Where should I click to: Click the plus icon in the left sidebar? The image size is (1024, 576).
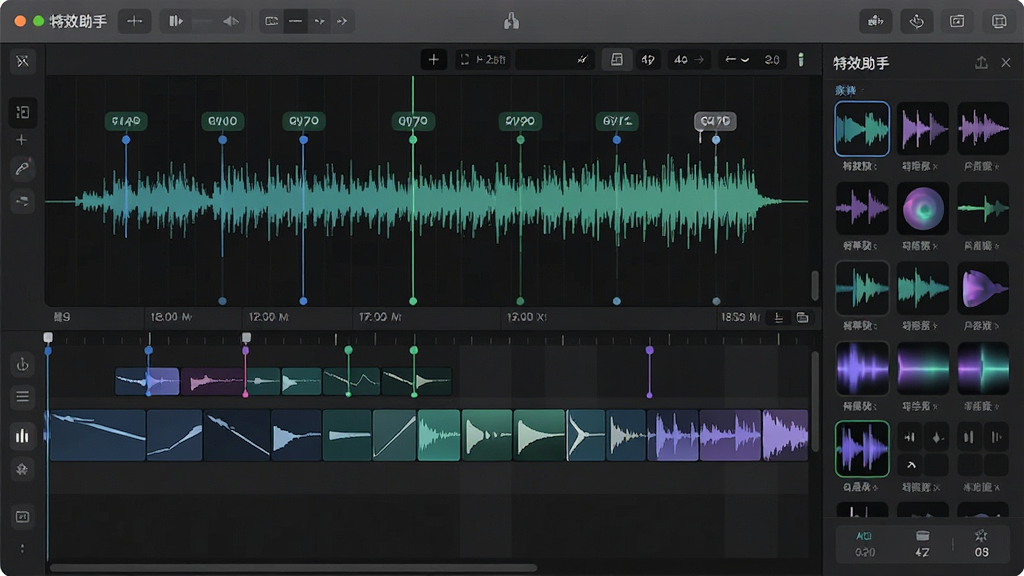[x=22, y=140]
